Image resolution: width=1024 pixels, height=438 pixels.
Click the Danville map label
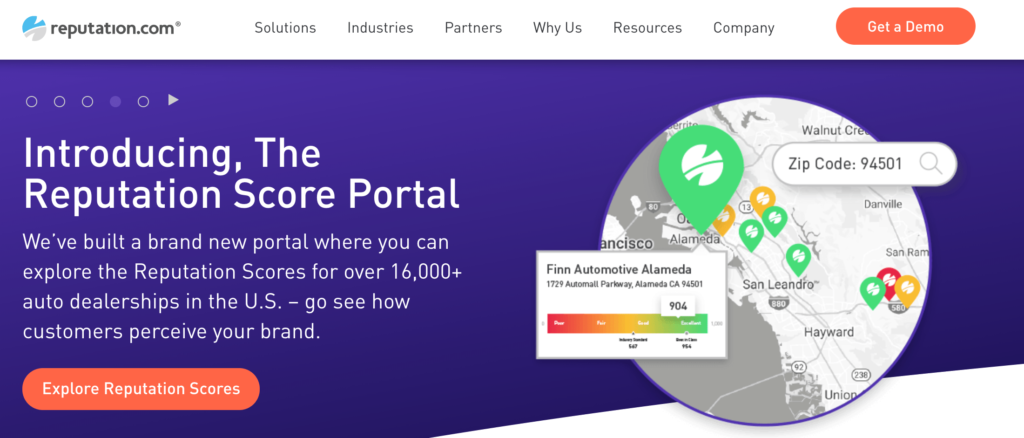point(883,204)
